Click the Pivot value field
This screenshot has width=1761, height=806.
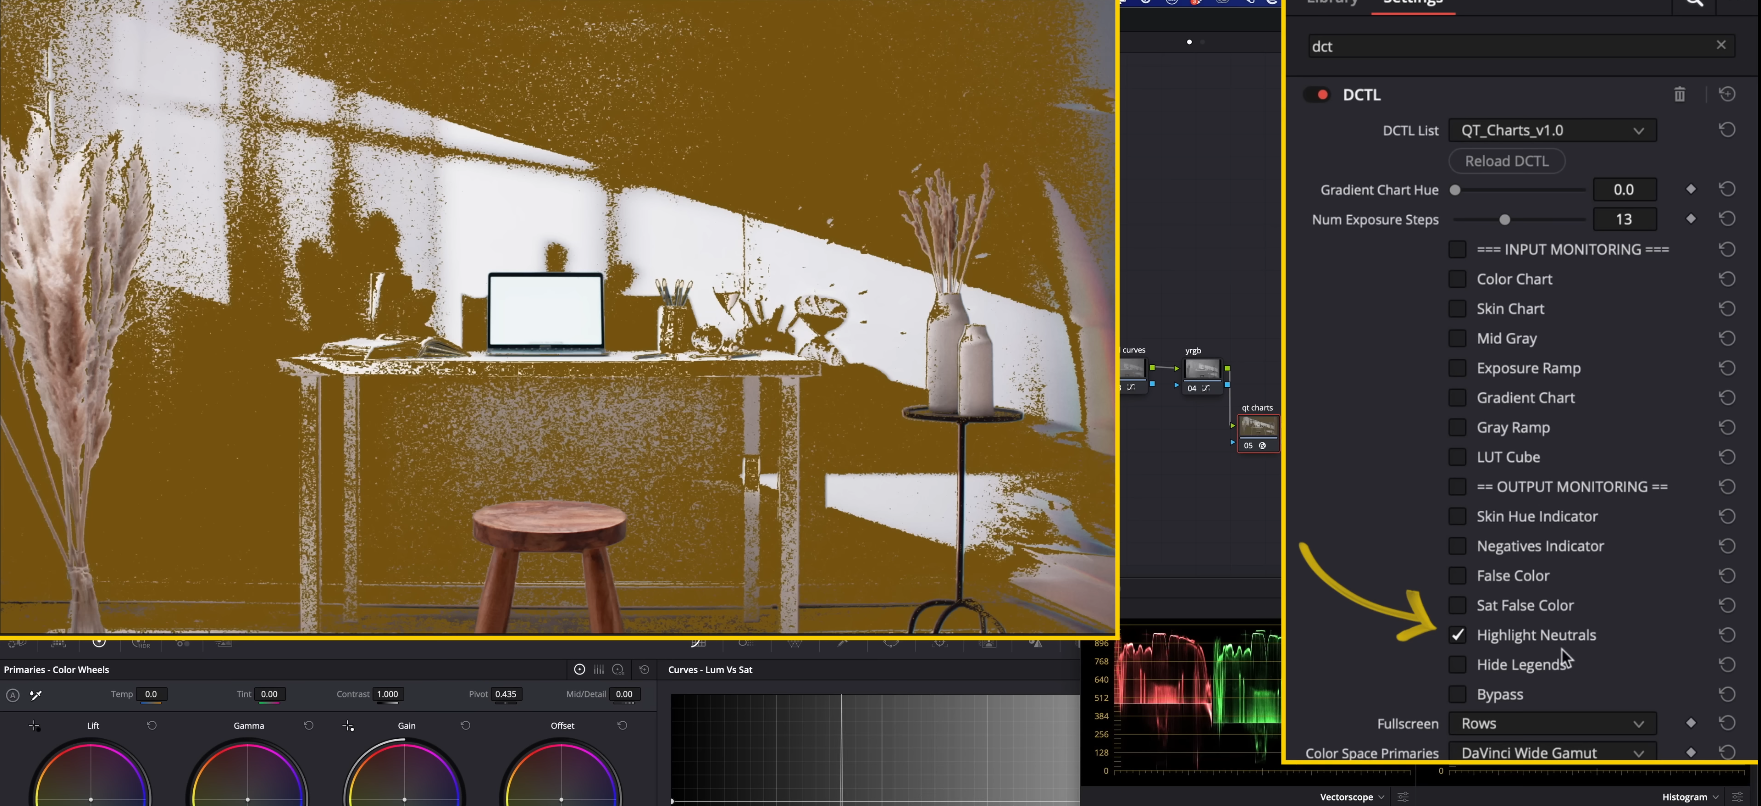(x=507, y=694)
